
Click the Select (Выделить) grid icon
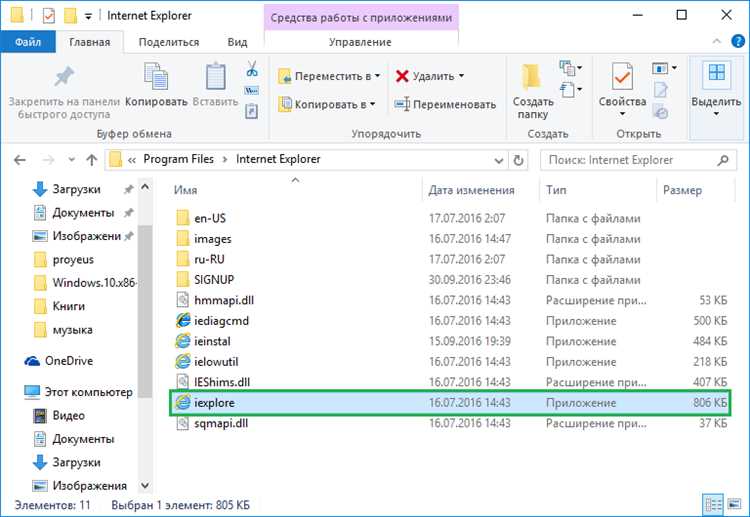click(716, 74)
